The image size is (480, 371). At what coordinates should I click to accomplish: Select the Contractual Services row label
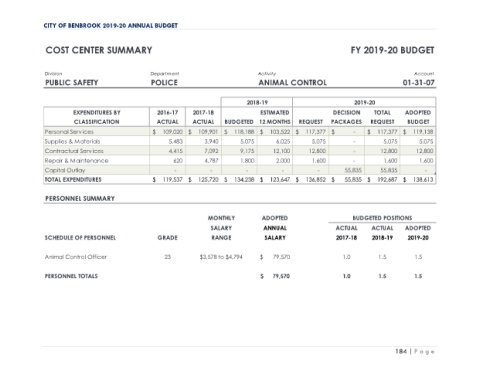(x=74, y=151)
